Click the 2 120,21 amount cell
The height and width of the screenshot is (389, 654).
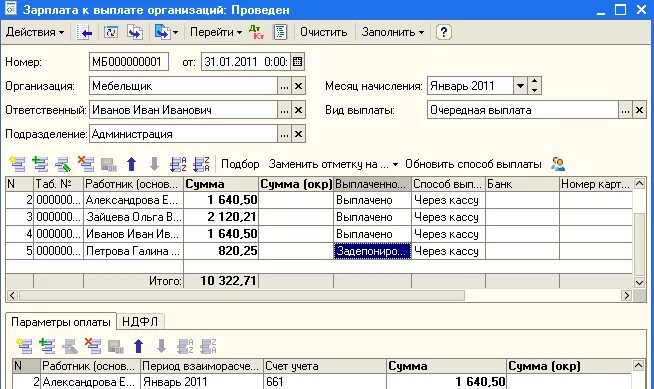pyautogui.click(x=221, y=217)
